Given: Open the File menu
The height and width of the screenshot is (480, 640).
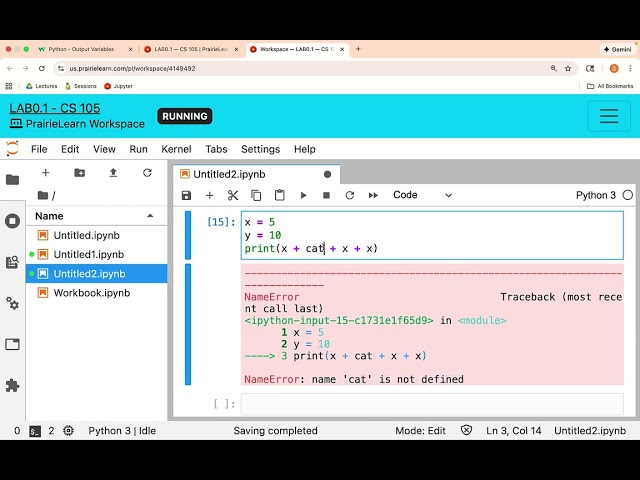Looking at the screenshot, I should [x=39, y=149].
